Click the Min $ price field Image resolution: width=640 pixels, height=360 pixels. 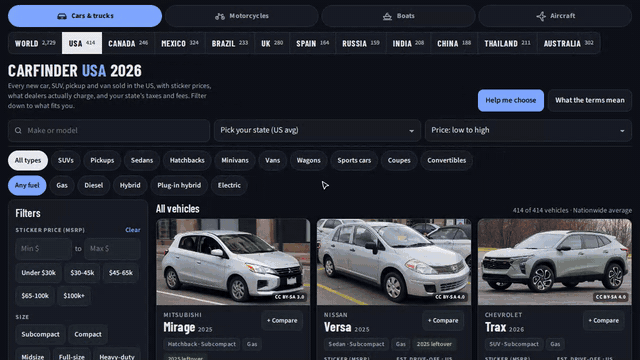(x=44, y=249)
